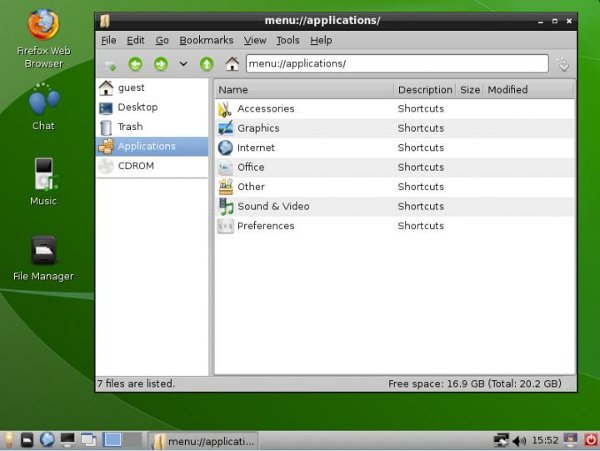This screenshot has height=451, width=600.
Task: Click the Home toolbar icon
Action: pyautogui.click(x=232, y=64)
